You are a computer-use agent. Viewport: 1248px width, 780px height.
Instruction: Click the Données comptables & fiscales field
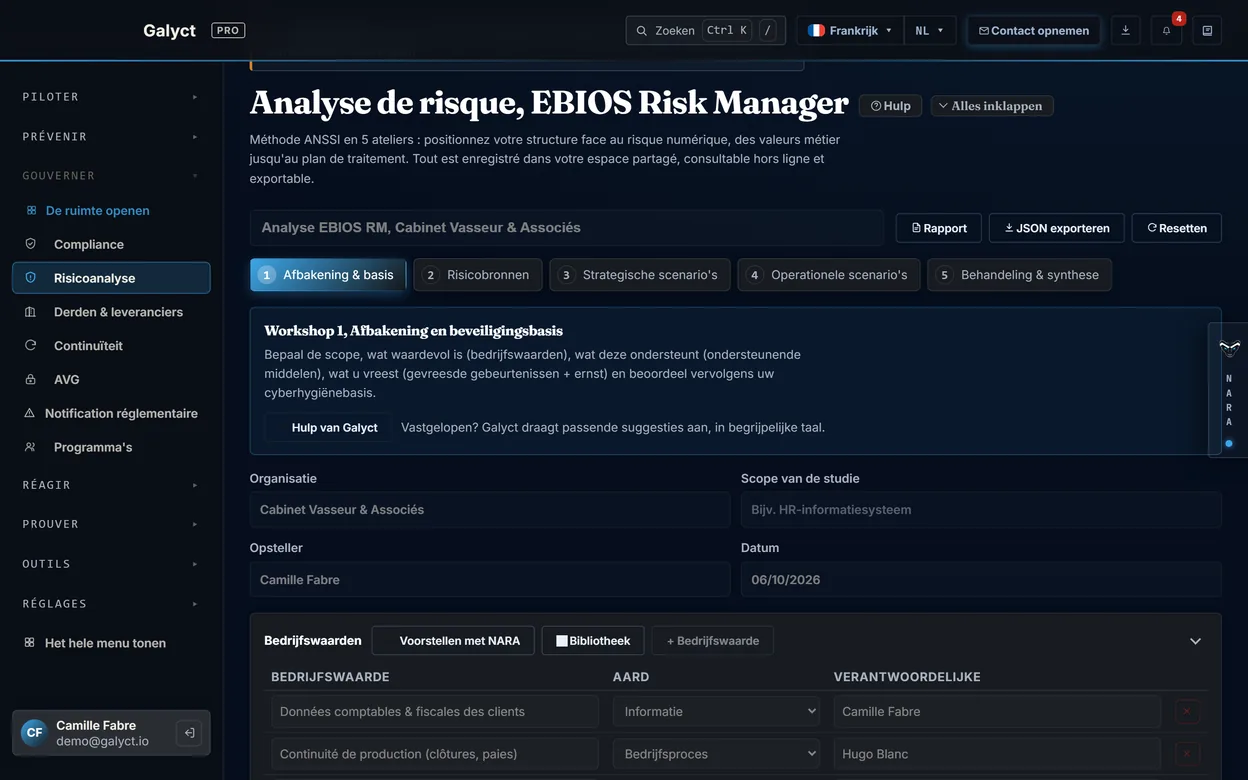click(x=435, y=712)
